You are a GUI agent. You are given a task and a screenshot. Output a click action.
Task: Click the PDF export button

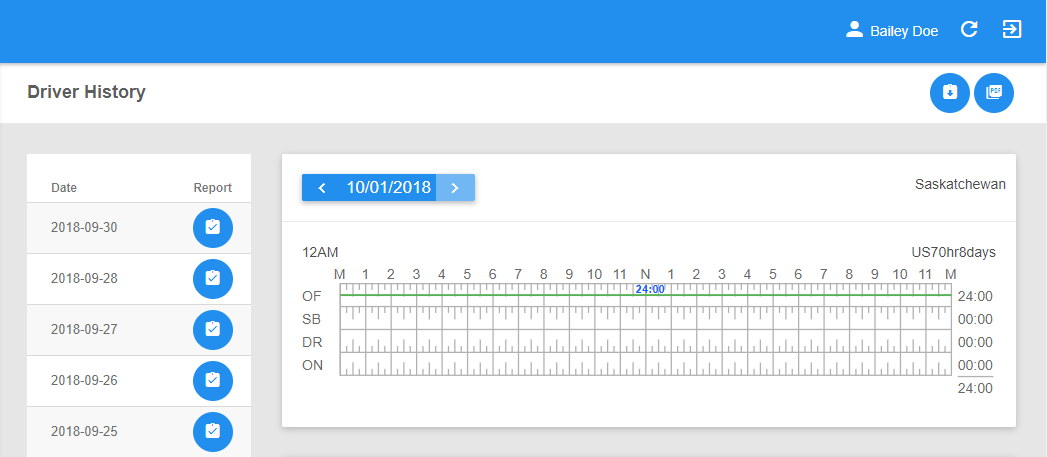click(994, 93)
